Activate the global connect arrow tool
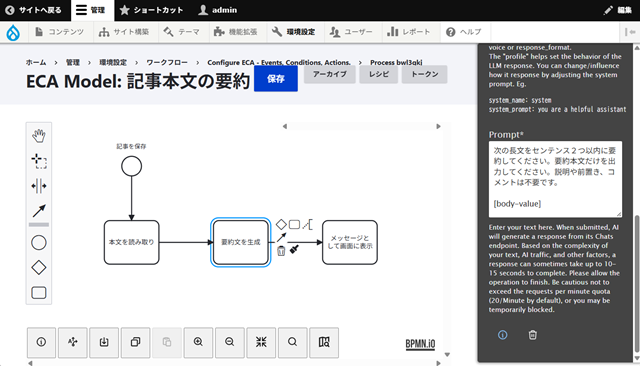Screen dimensions: 640x366 pyautogui.click(x=39, y=211)
